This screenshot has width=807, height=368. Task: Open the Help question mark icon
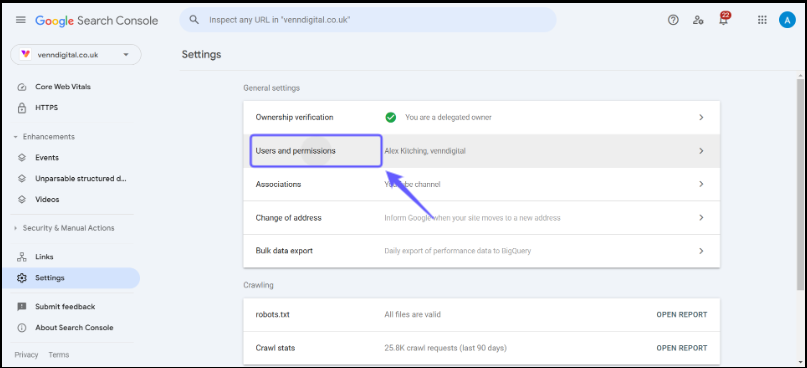(673, 20)
